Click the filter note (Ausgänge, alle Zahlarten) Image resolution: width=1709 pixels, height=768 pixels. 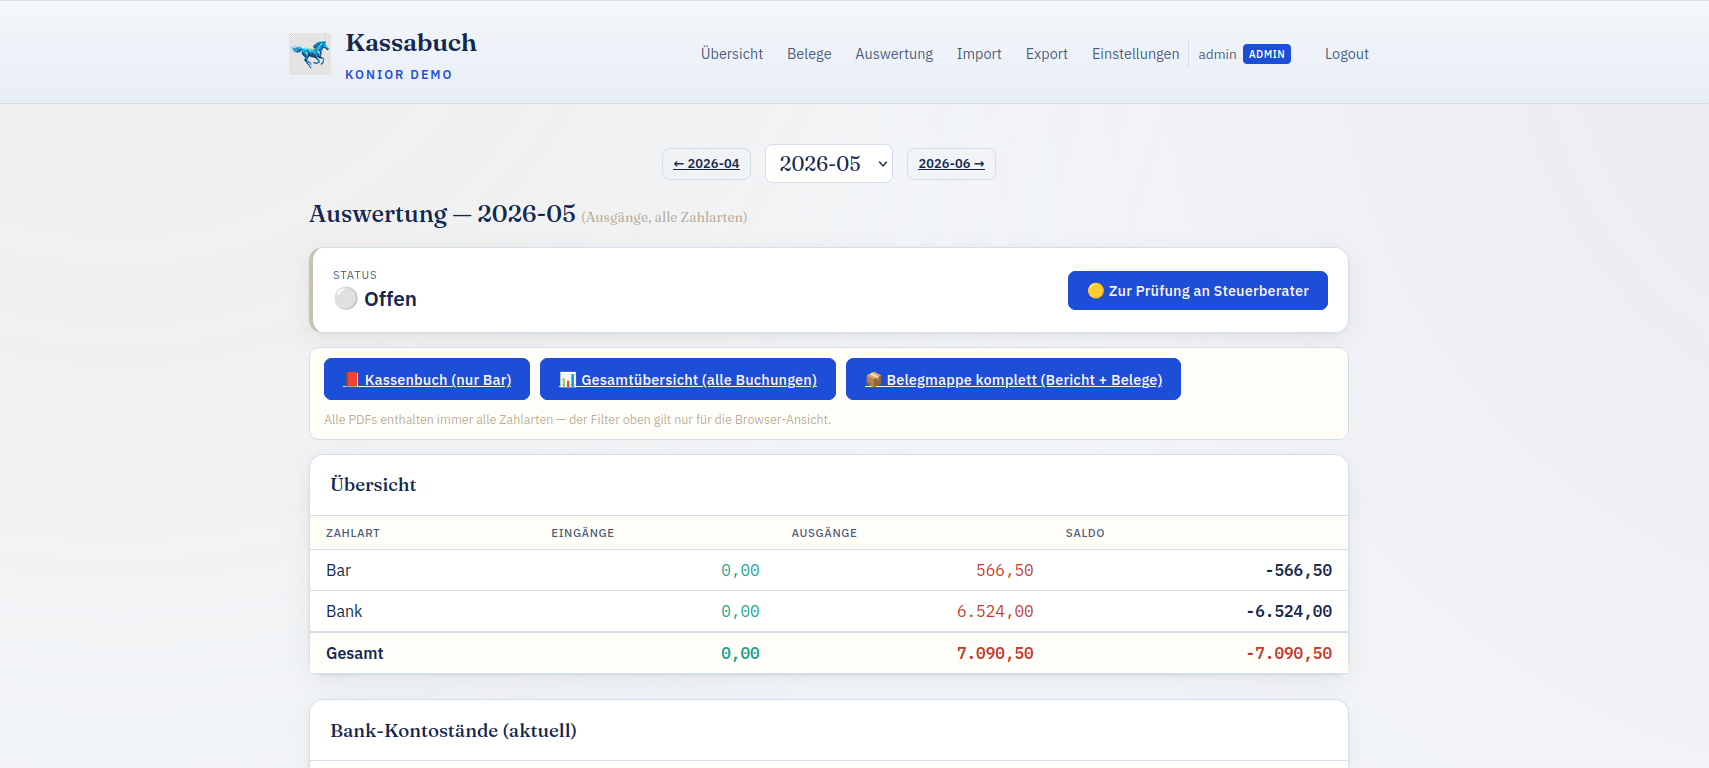(x=664, y=217)
